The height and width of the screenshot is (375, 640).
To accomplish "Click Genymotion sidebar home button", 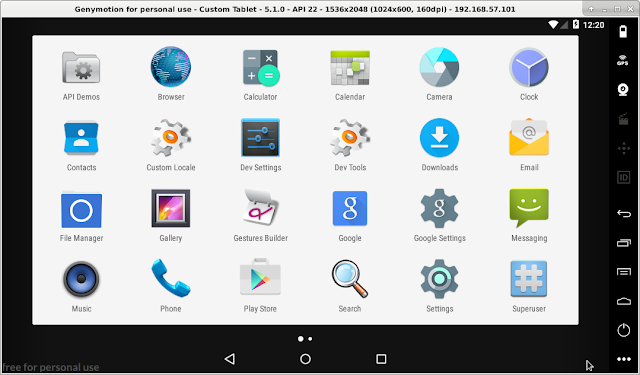I will [x=624, y=301].
